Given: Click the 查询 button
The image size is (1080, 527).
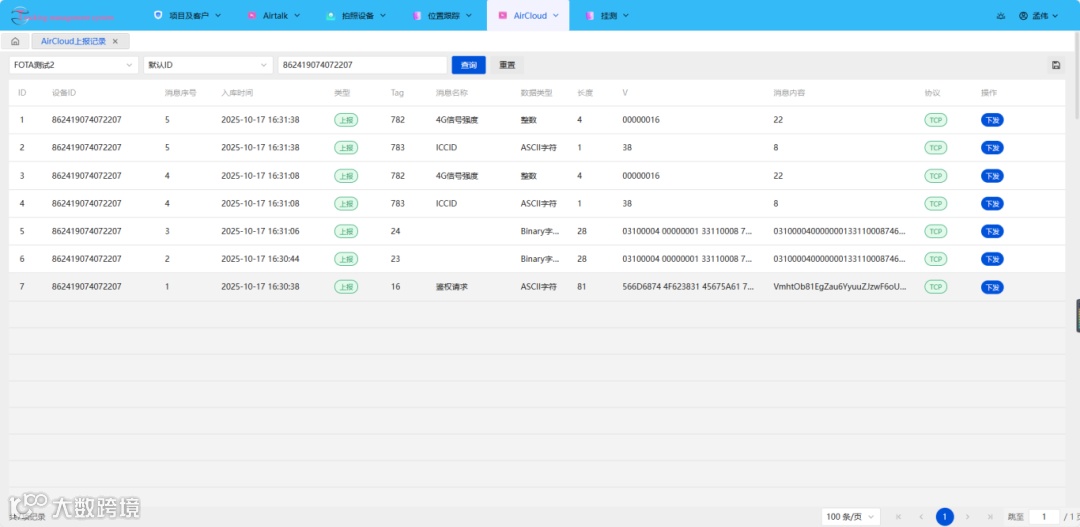Looking at the screenshot, I should click(x=469, y=65).
